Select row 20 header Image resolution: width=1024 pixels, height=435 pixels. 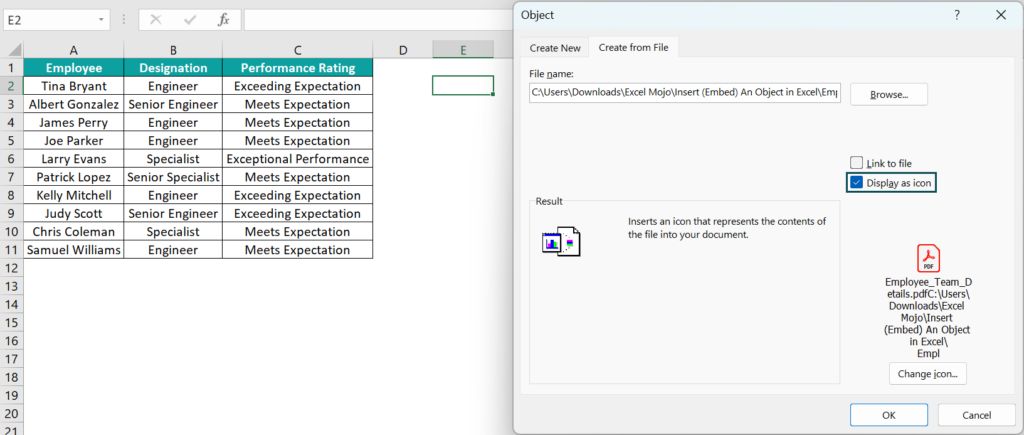click(12, 413)
